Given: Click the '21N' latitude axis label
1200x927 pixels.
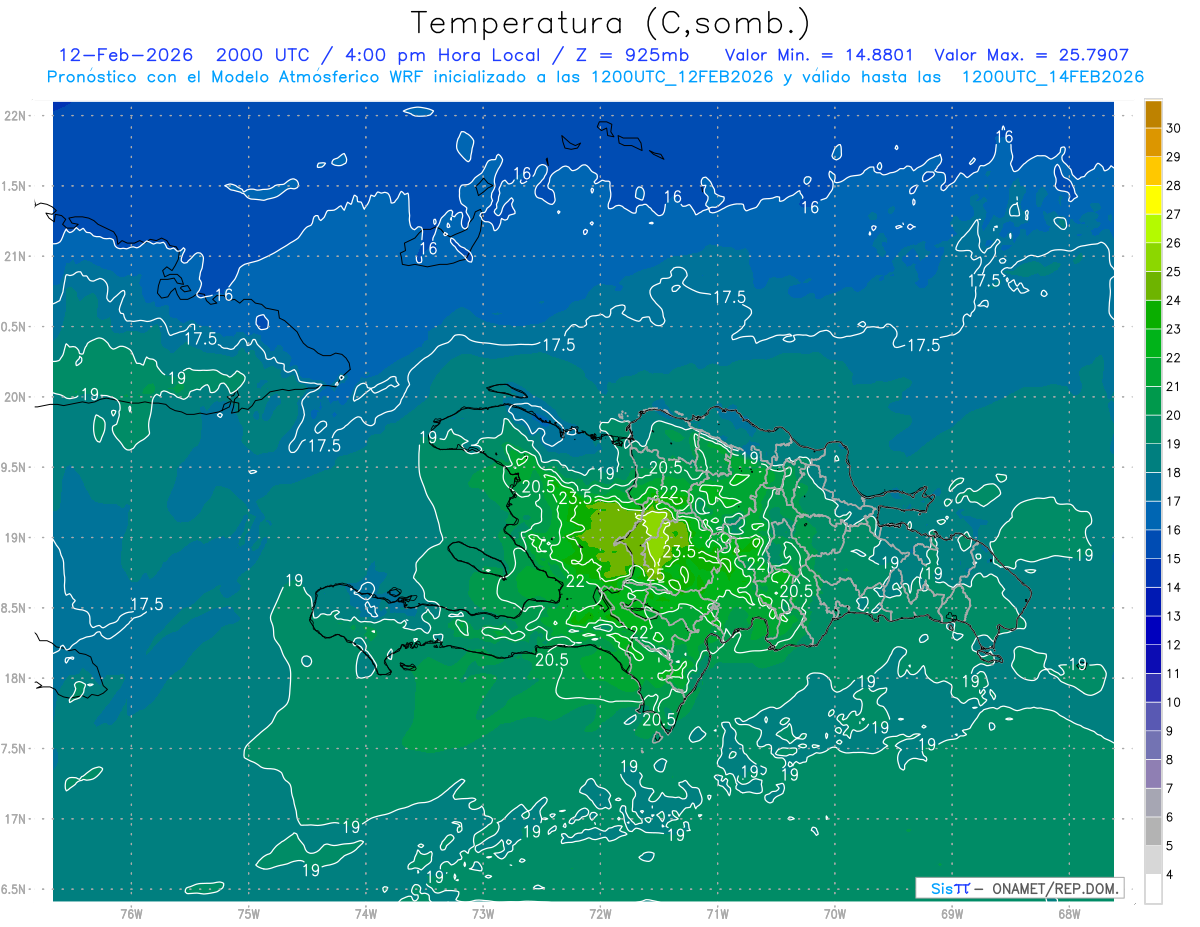Looking at the screenshot, I should pyautogui.click(x=16, y=257).
